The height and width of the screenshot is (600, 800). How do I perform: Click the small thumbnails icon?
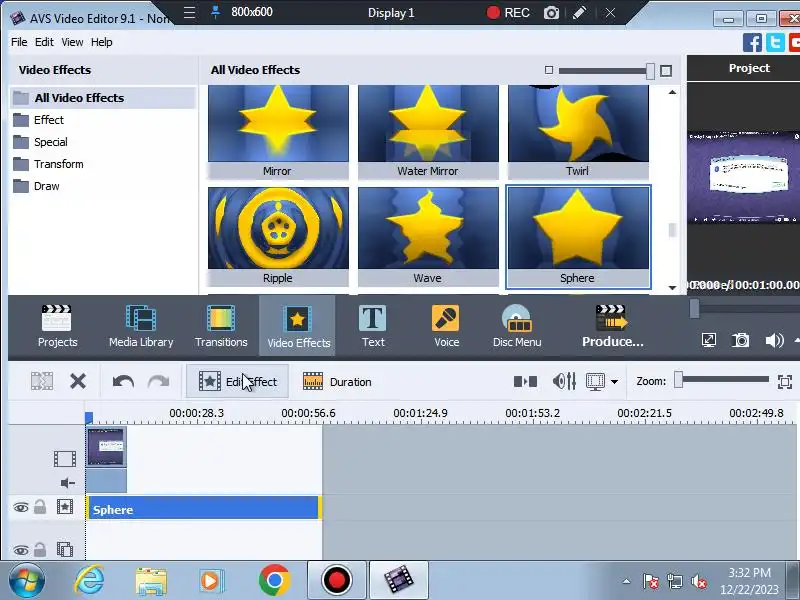(x=548, y=70)
